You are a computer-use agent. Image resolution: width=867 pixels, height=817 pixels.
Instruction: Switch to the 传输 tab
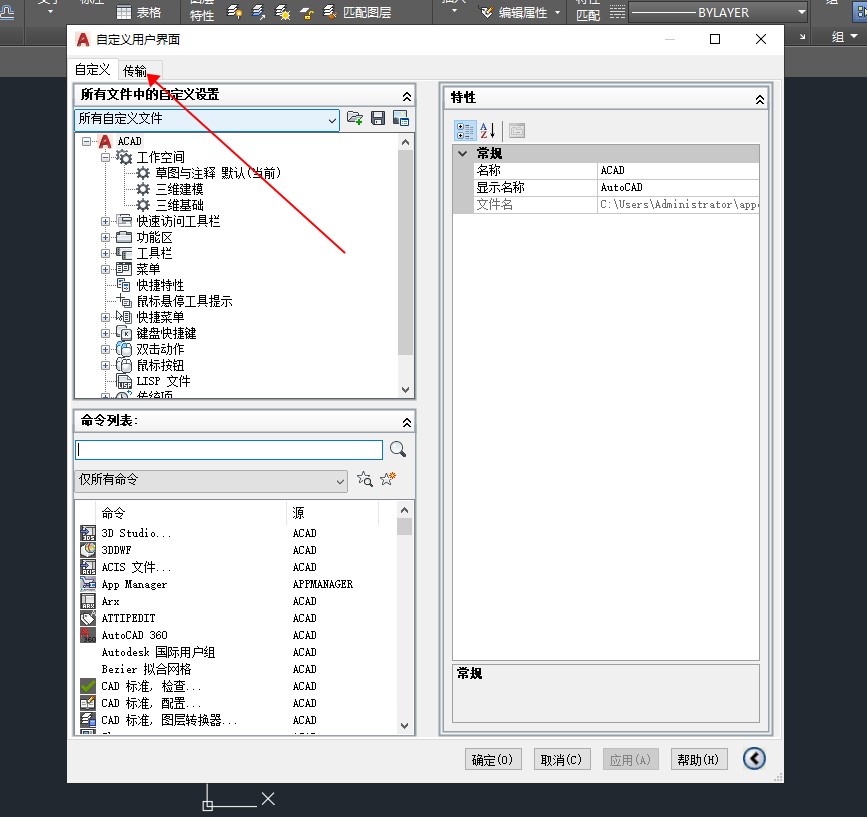(135, 70)
